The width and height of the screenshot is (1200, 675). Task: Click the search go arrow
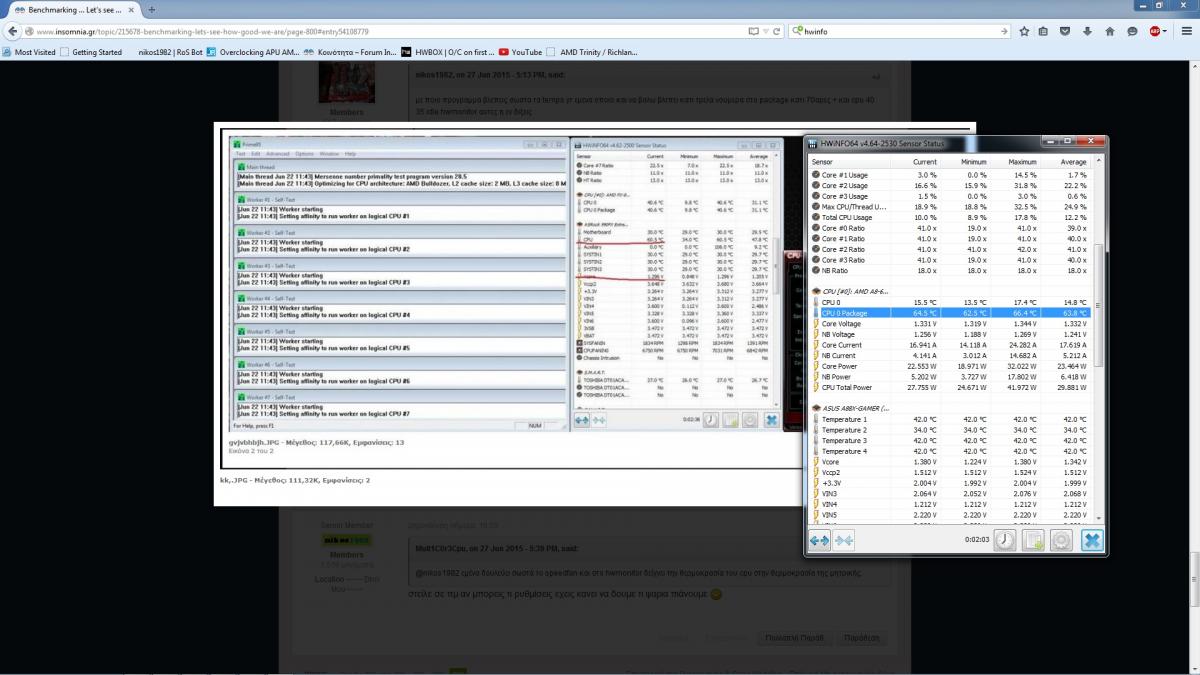coord(1003,31)
